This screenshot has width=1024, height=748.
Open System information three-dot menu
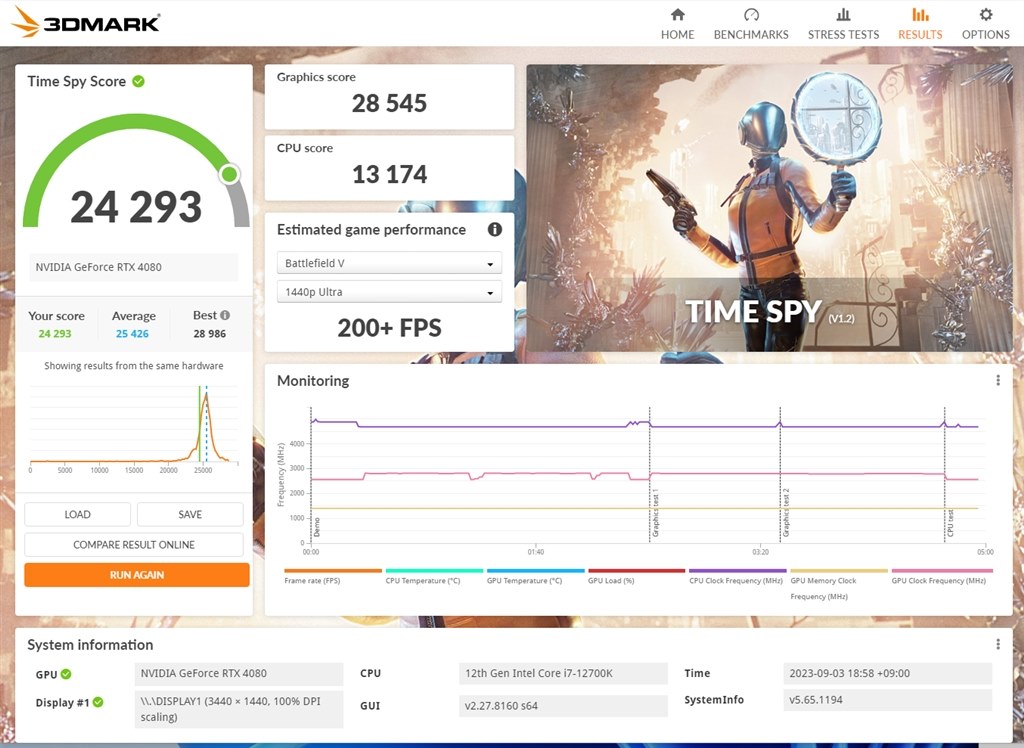click(998, 644)
